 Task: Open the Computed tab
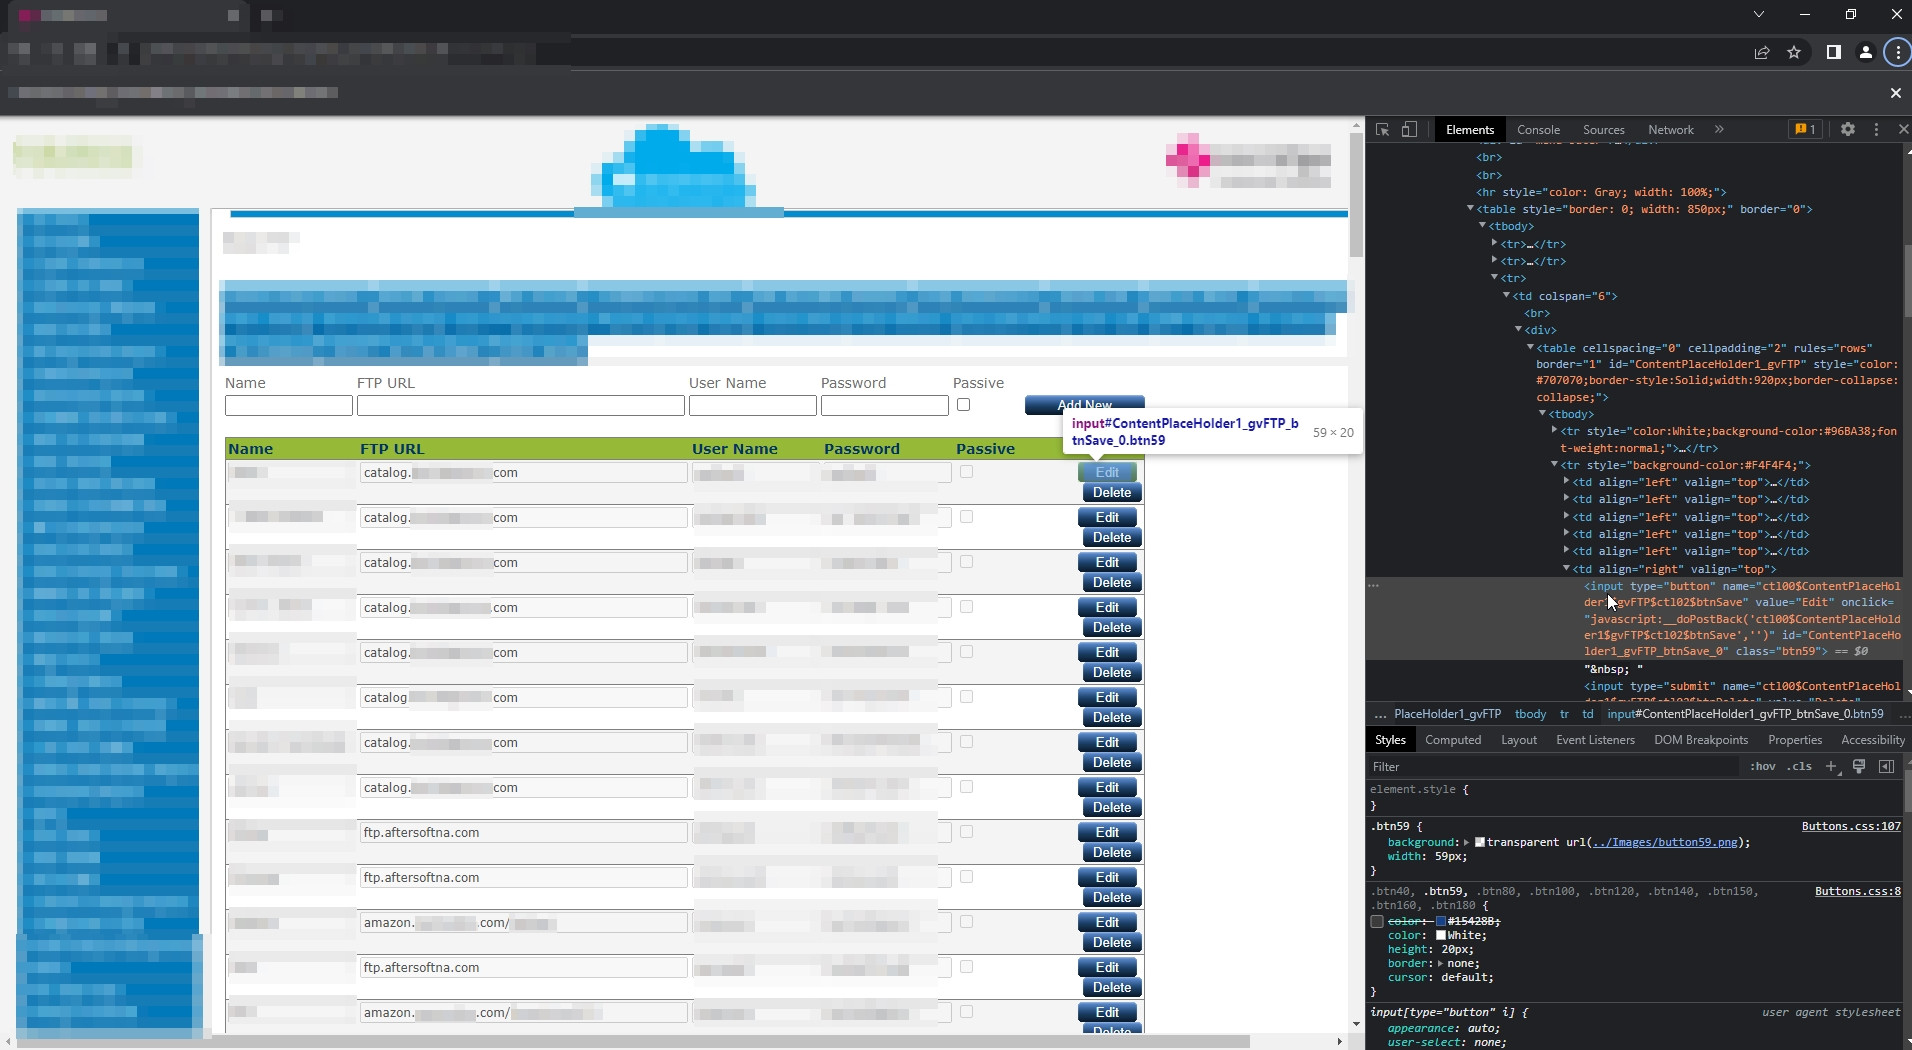(x=1453, y=740)
